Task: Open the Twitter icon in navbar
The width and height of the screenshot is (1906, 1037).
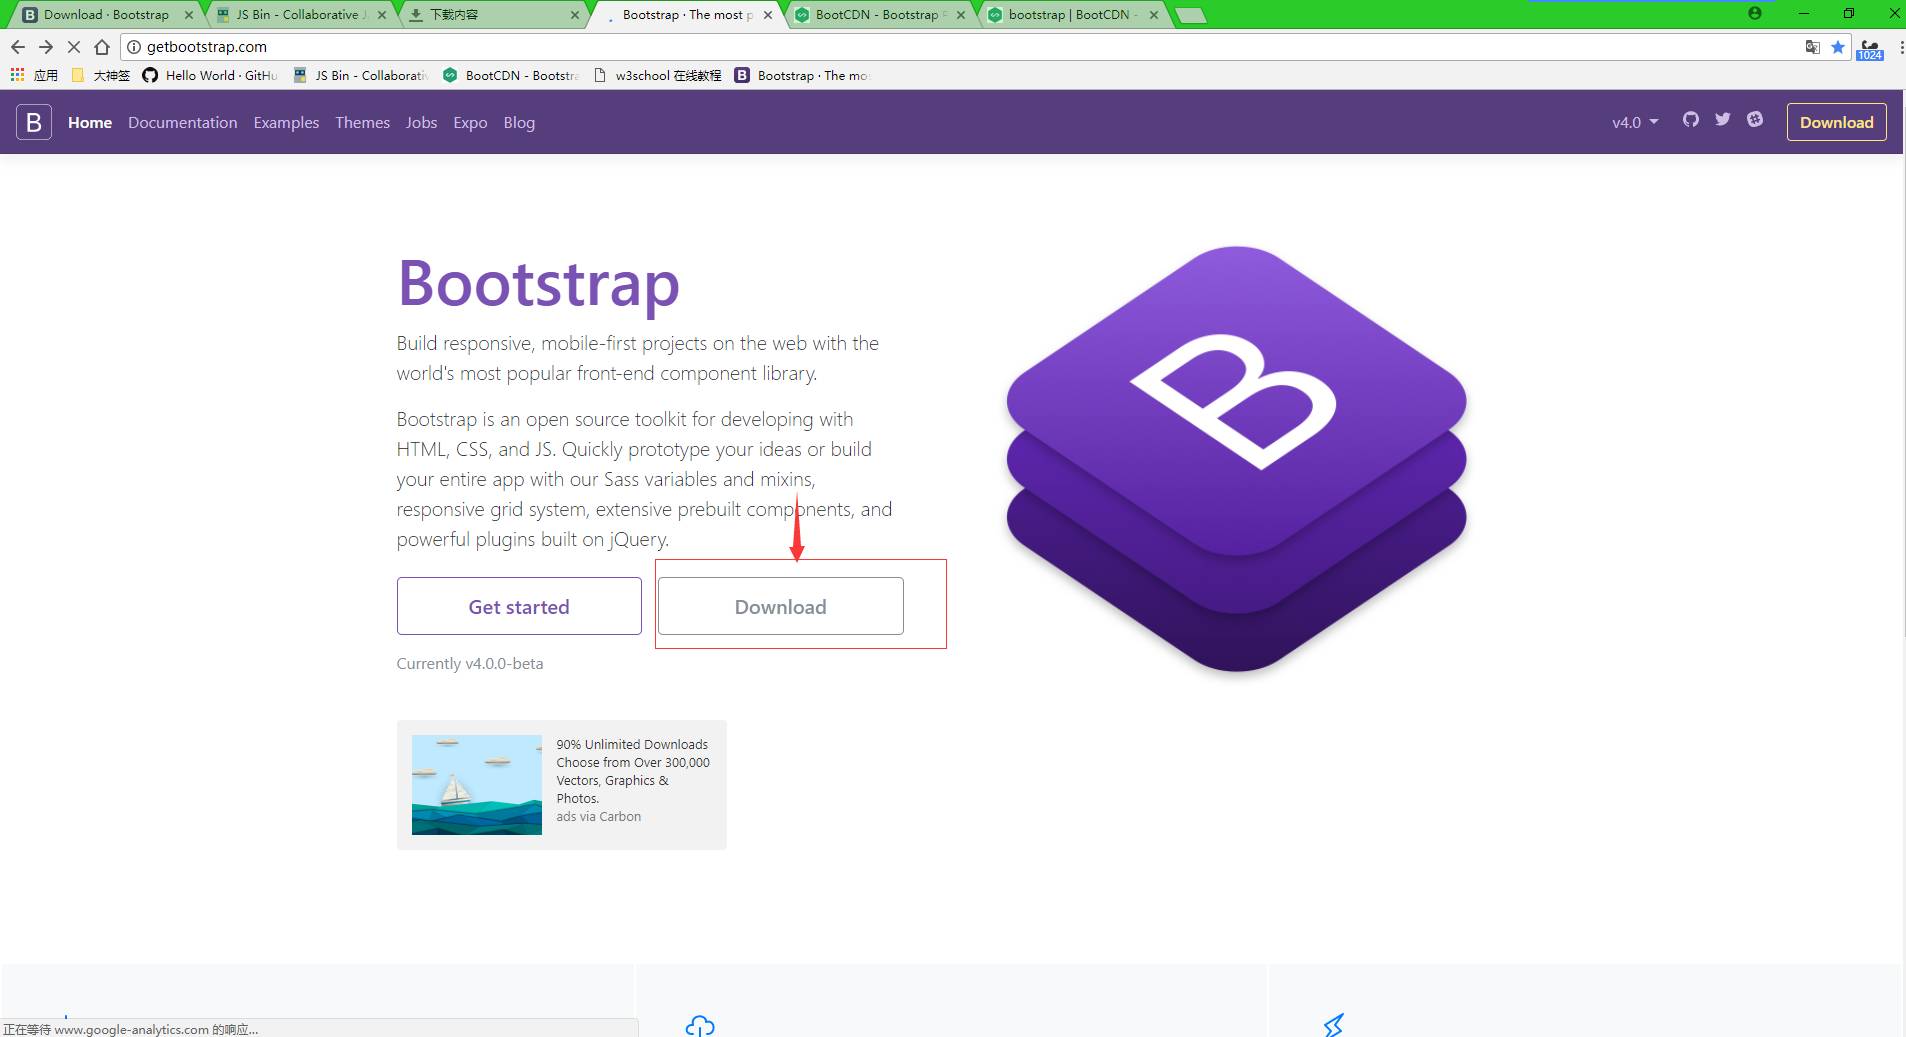Action: (1722, 119)
